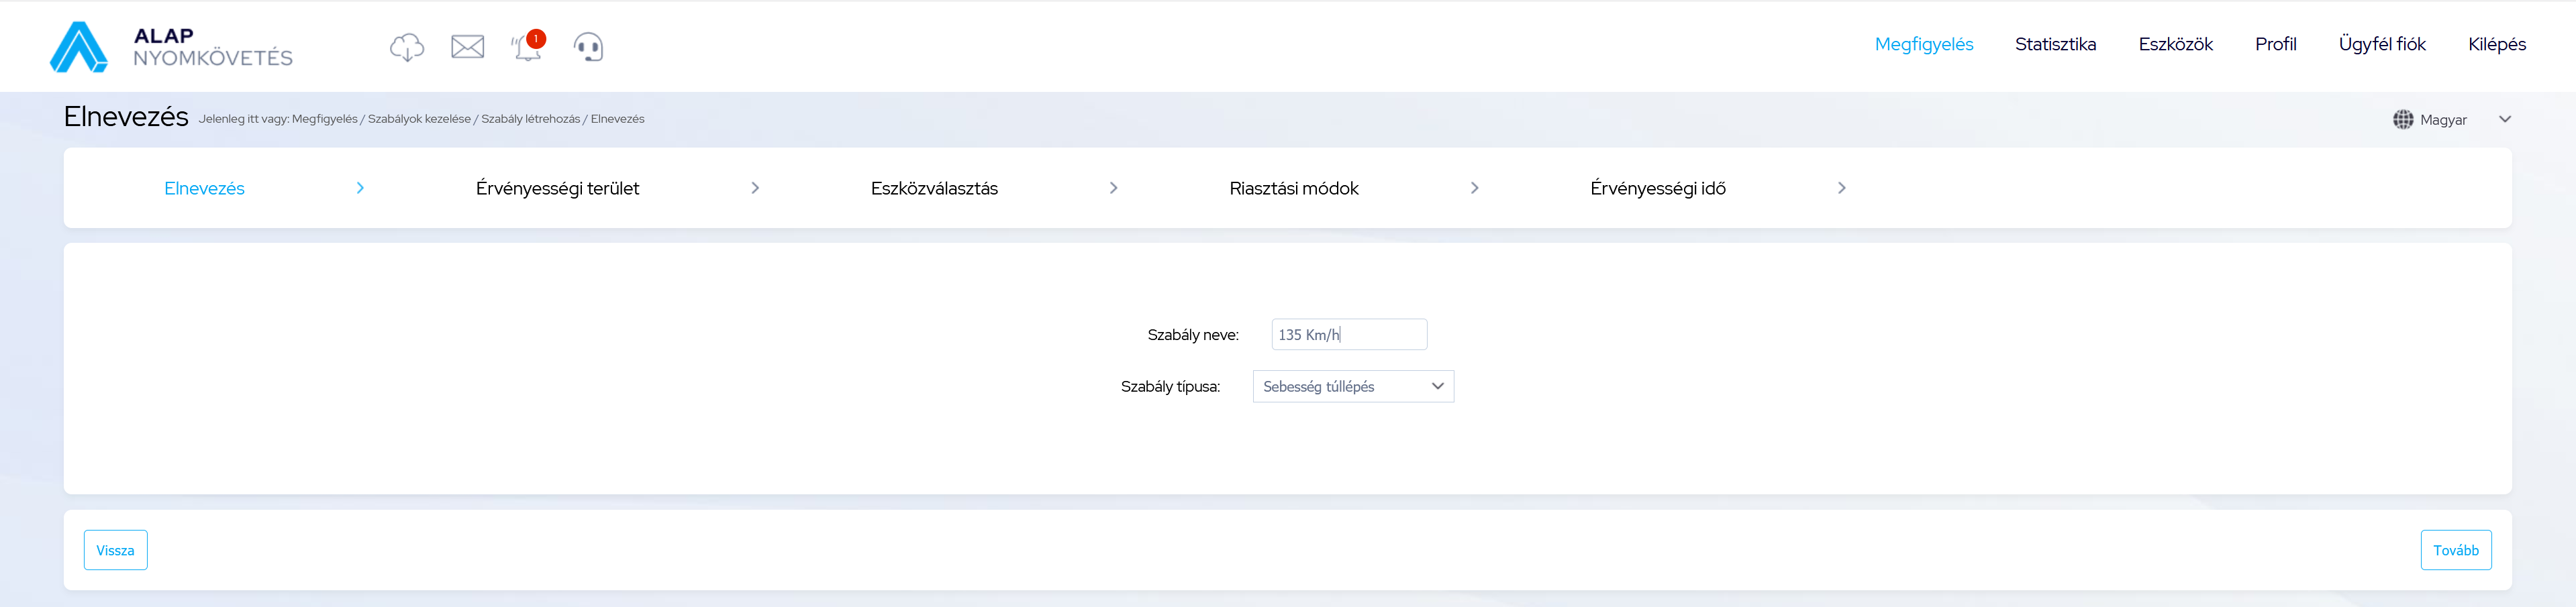
Task: Click Kilépés to log out
Action: (x=2496, y=44)
